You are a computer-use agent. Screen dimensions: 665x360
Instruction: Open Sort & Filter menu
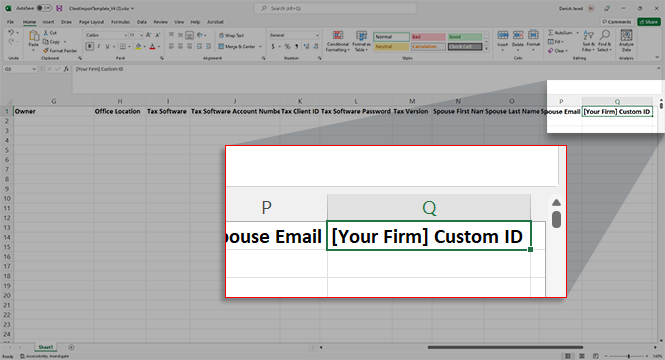click(588, 41)
